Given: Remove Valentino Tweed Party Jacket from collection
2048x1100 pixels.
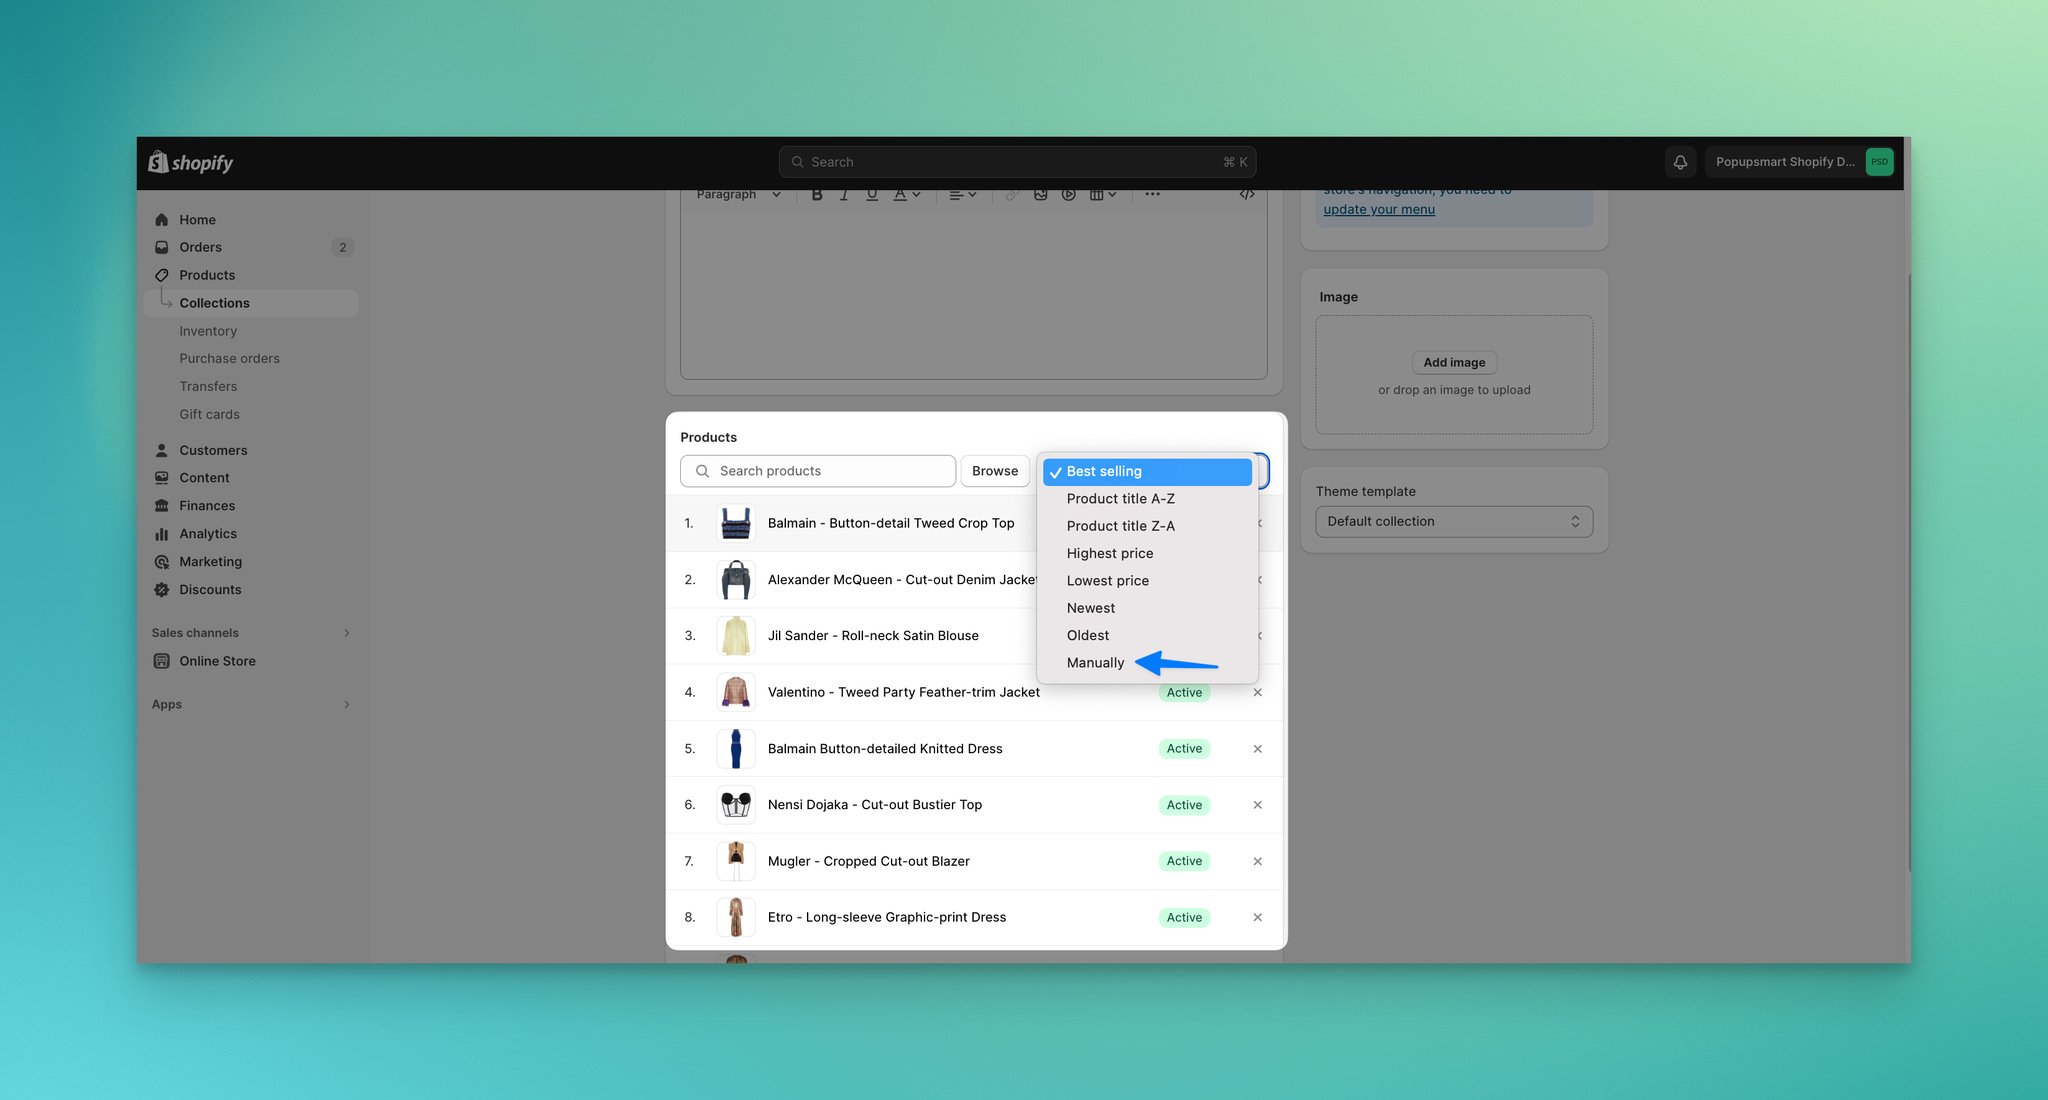Looking at the screenshot, I should (1258, 692).
